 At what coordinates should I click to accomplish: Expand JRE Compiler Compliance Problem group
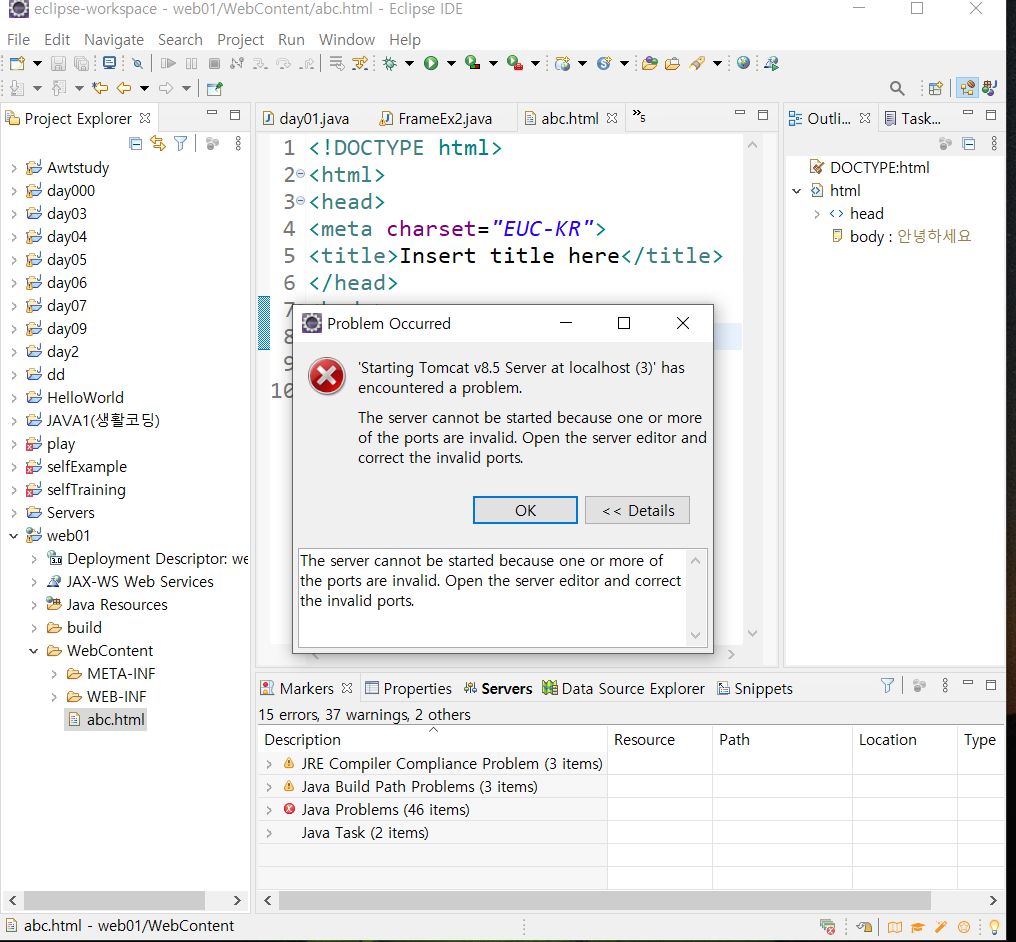click(269, 764)
